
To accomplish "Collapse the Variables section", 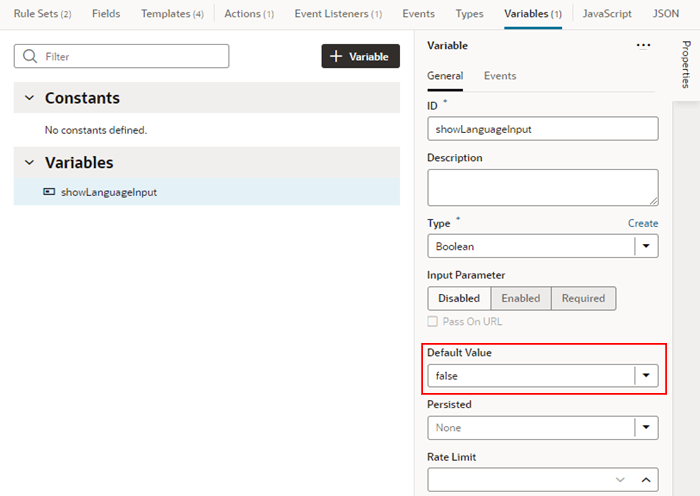I will point(28,162).
